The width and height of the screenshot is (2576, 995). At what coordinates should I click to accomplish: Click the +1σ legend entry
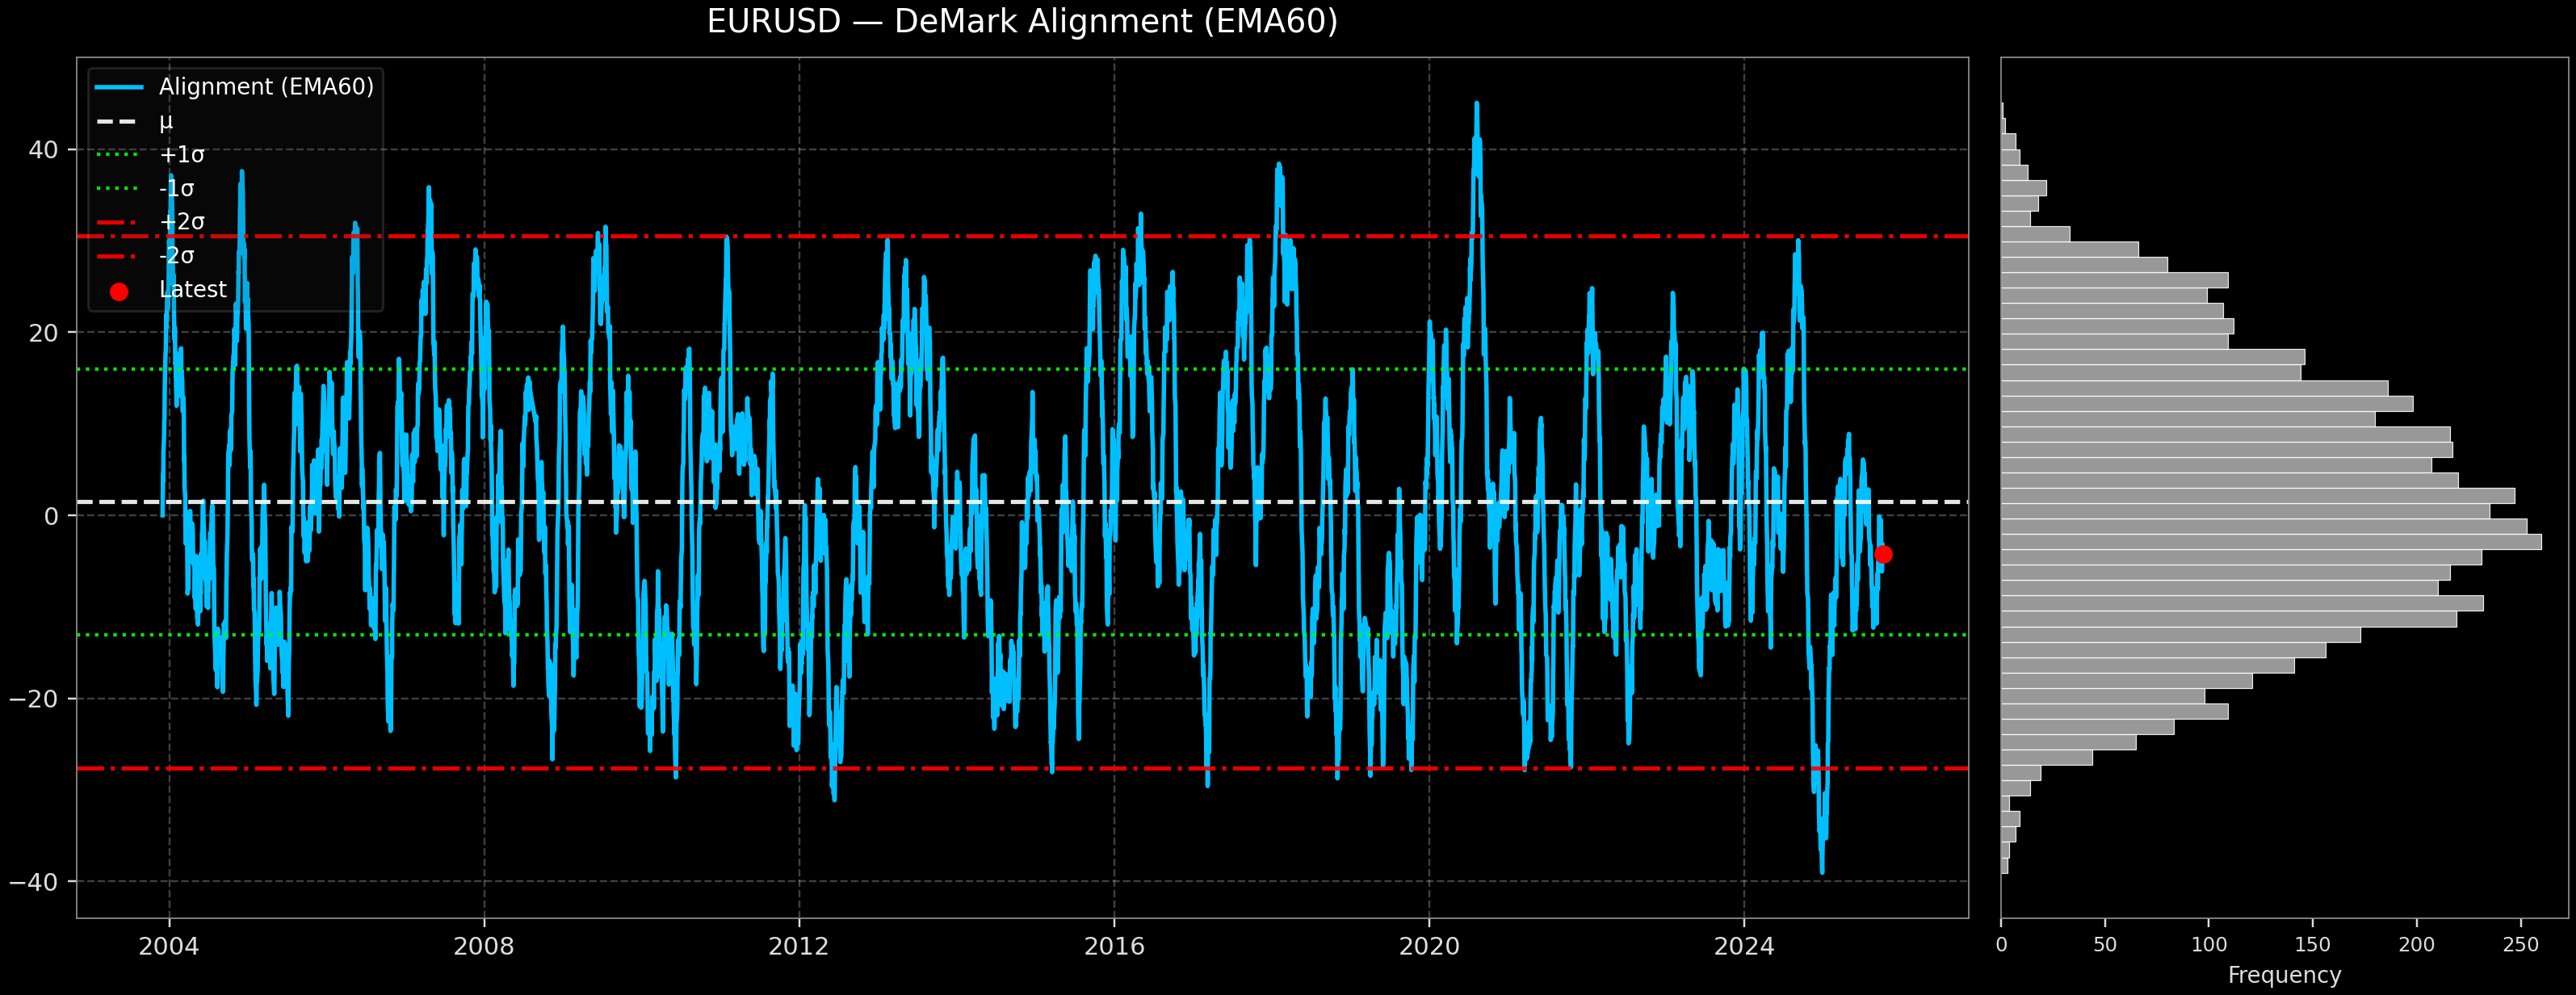pyautogui.click(x=181, y=155)
